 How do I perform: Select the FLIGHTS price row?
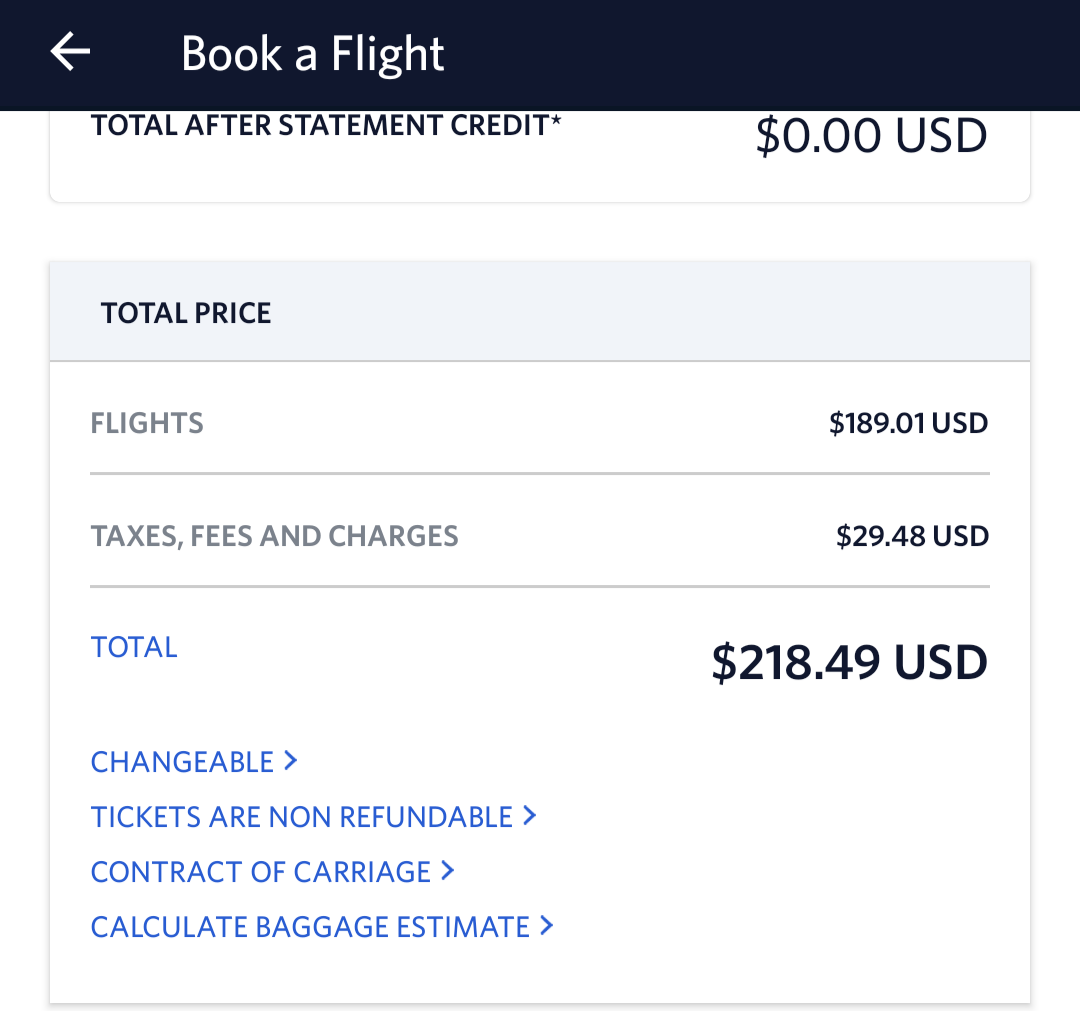pos(147,423)
